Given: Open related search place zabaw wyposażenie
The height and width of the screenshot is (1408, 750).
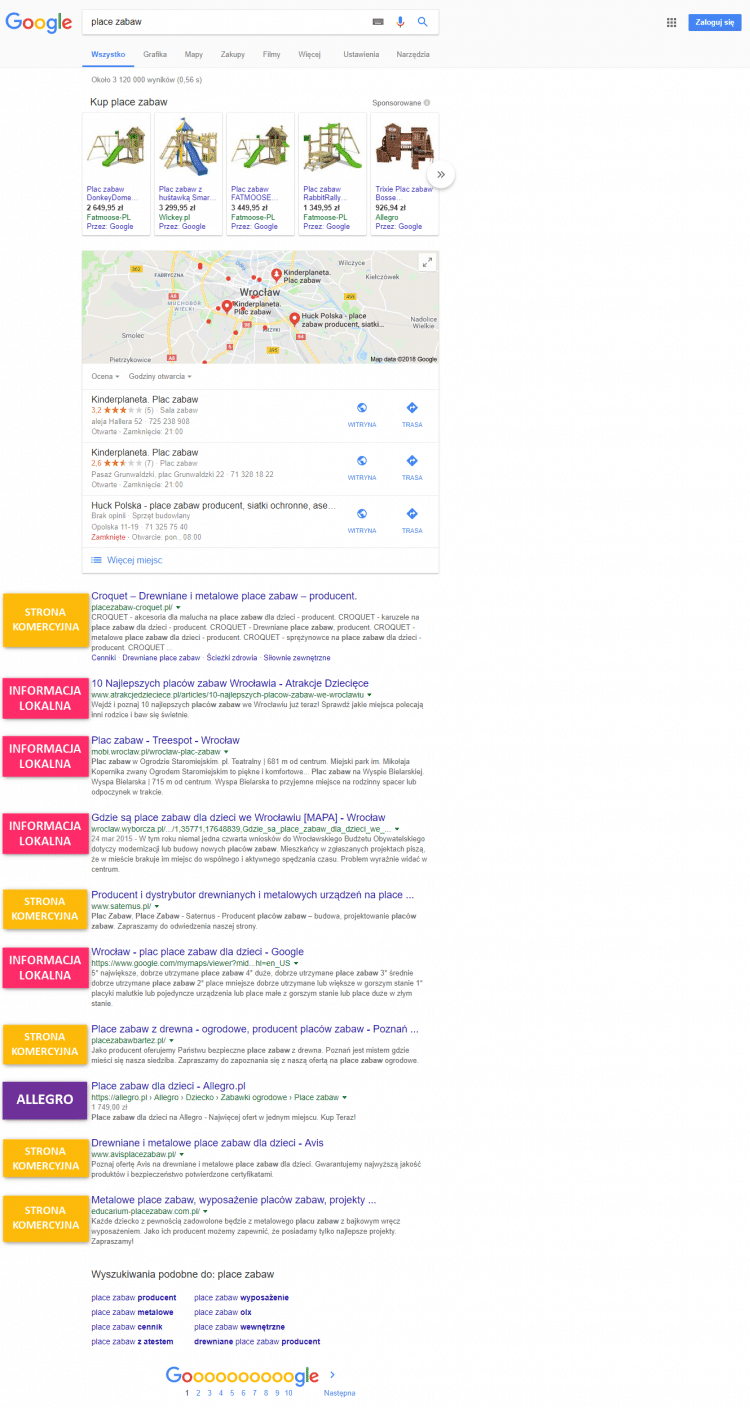Looking at the screenshot, I should tap(241, 1297).
